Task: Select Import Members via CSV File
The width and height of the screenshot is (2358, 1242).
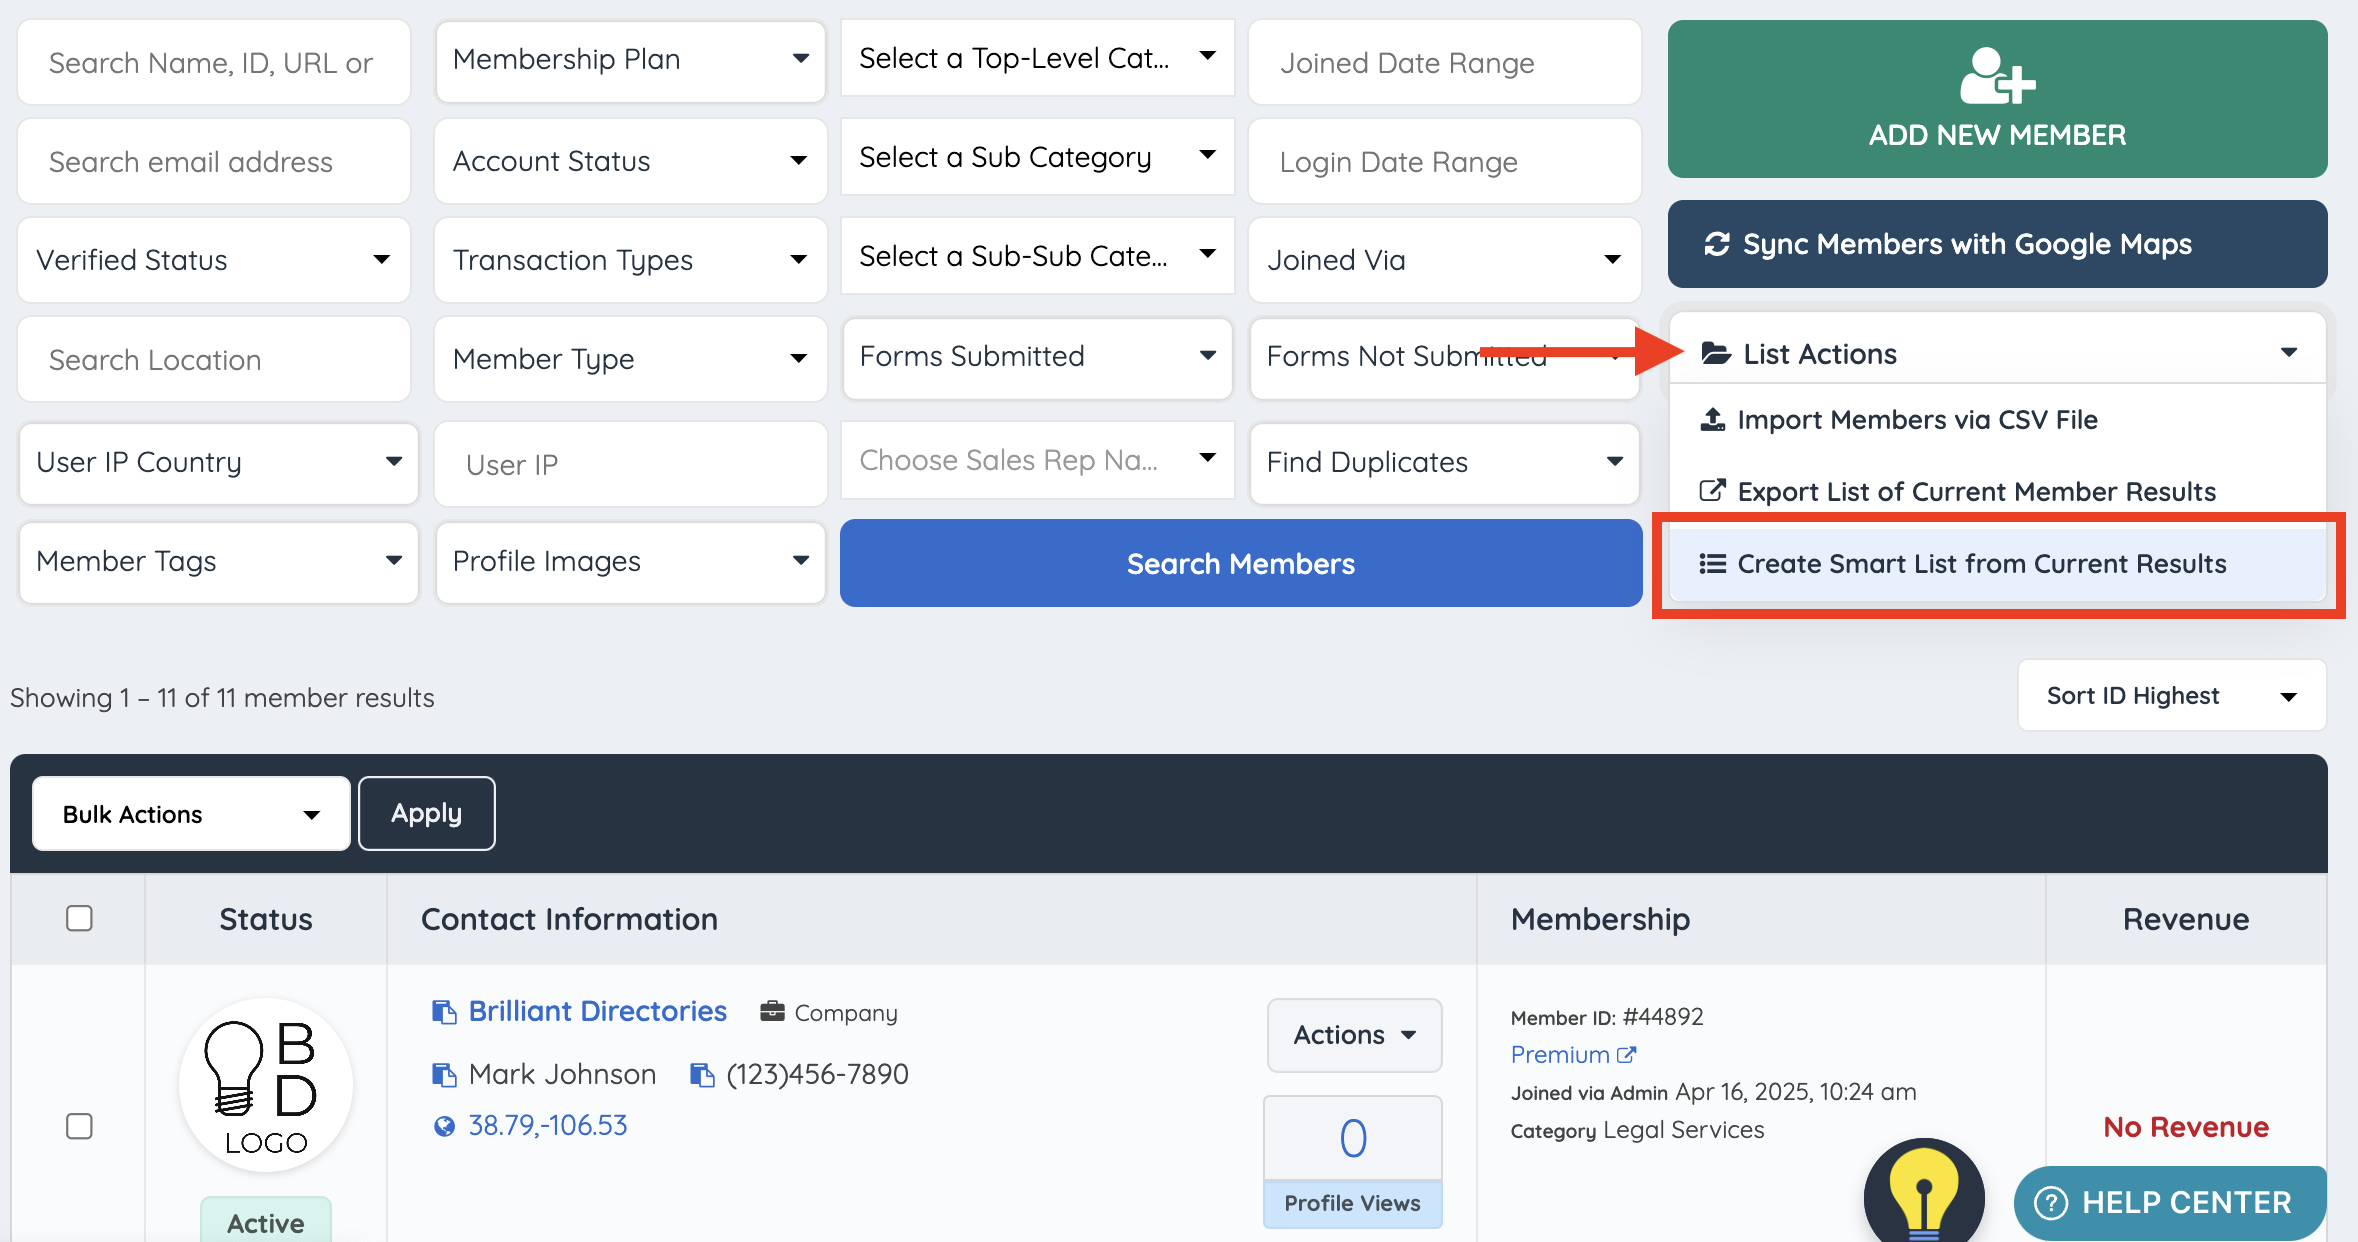Action: tap(1916, 420)
